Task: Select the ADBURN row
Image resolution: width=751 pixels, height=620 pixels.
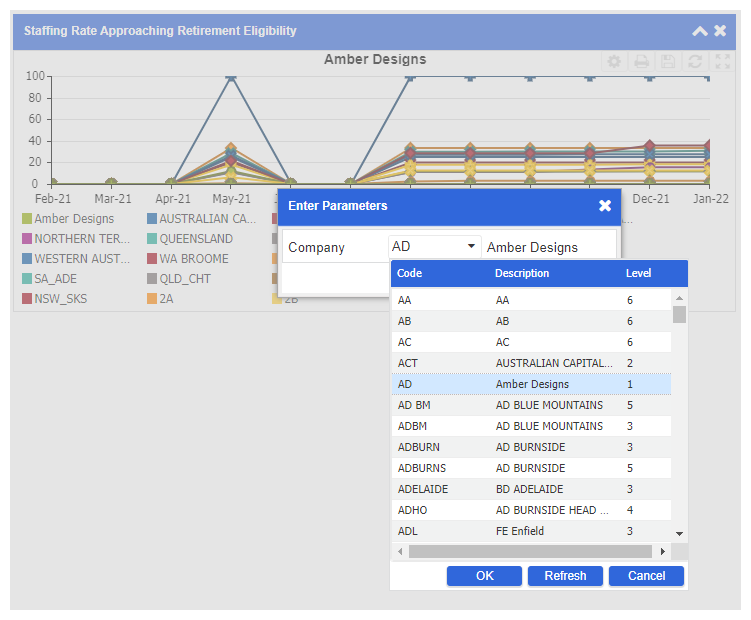Action: click(531, 447)
